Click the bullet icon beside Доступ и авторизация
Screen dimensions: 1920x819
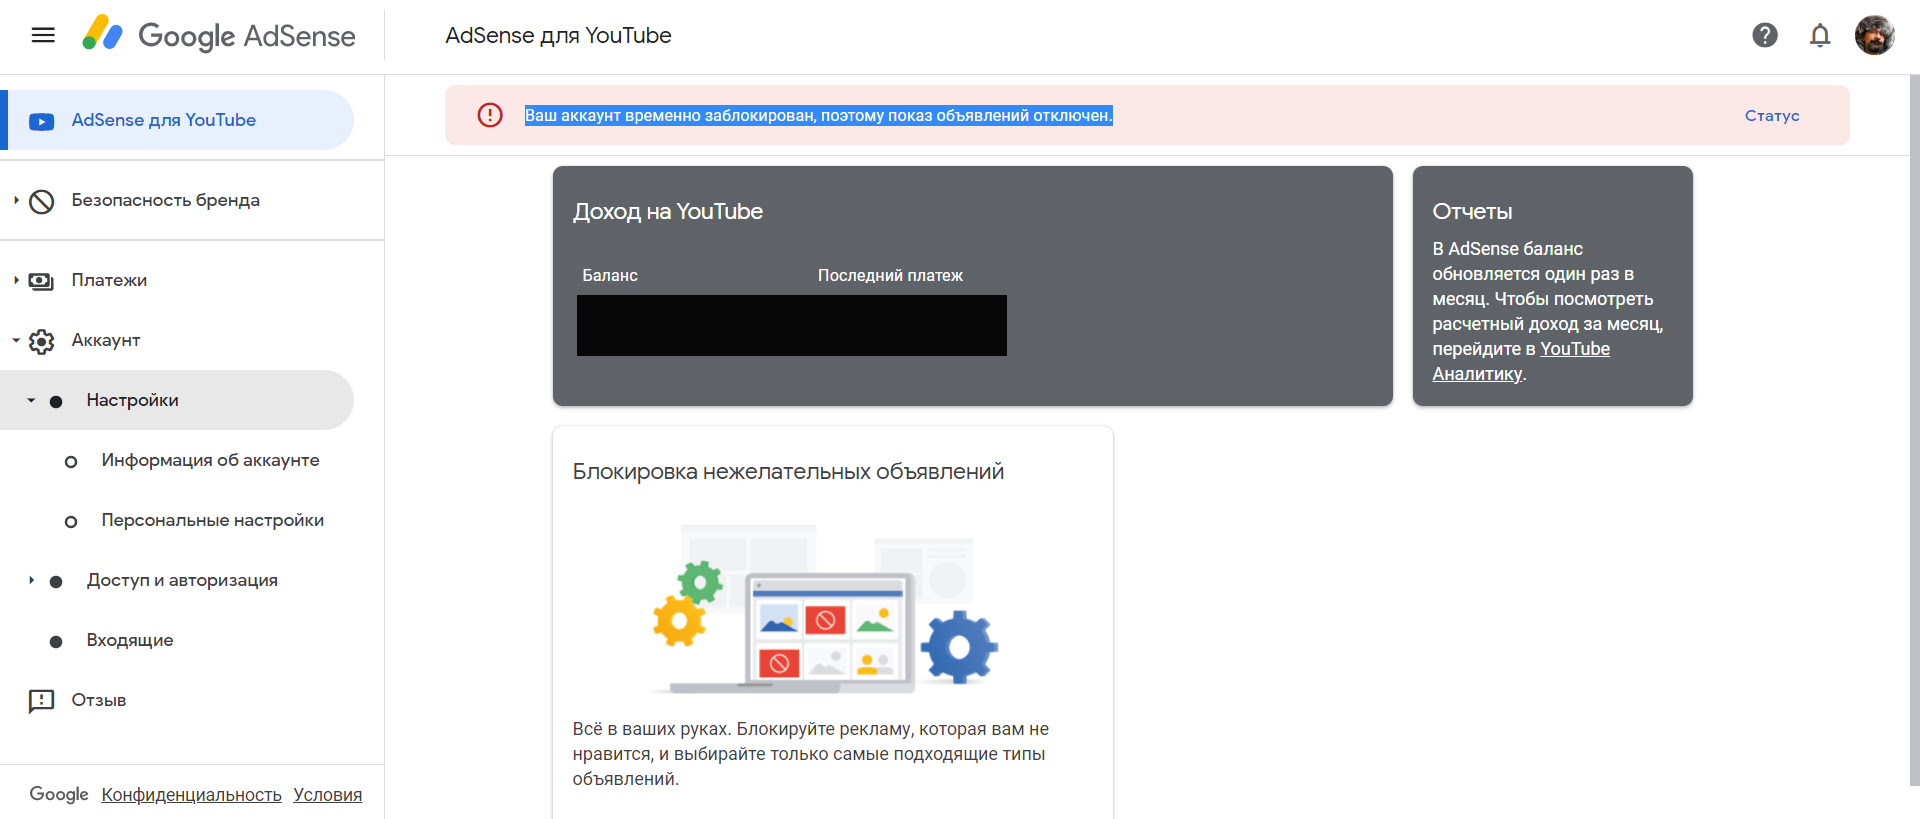click(x=56, y=581)
